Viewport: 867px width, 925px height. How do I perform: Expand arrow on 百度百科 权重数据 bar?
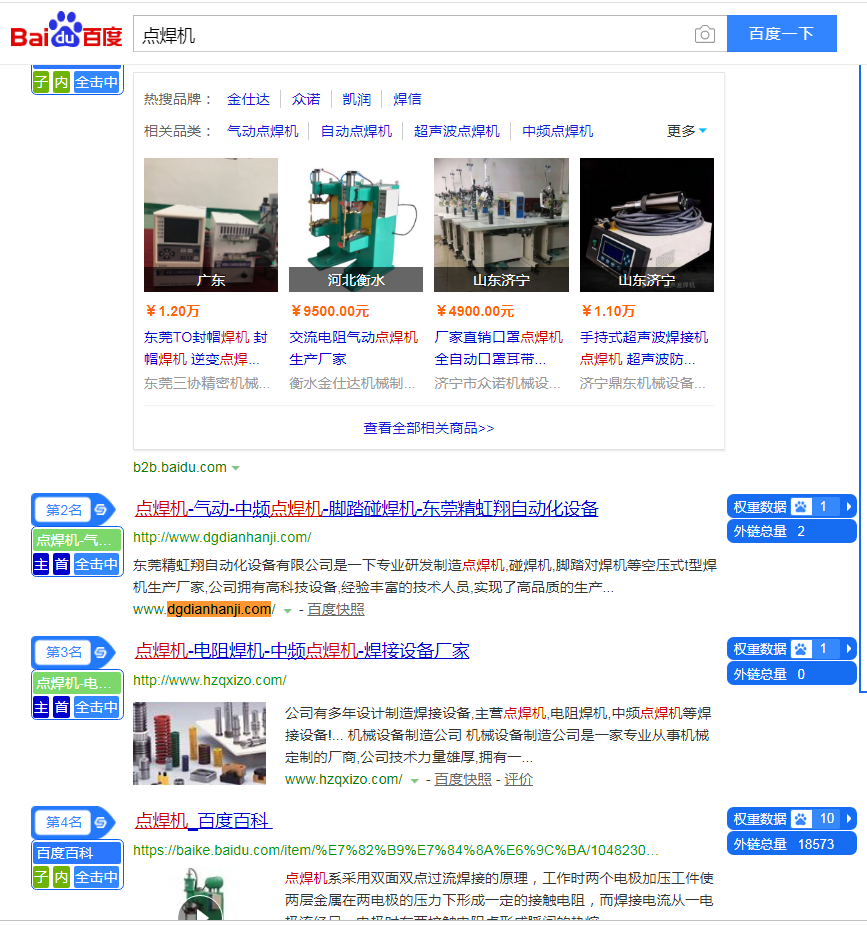coord(848,819)
